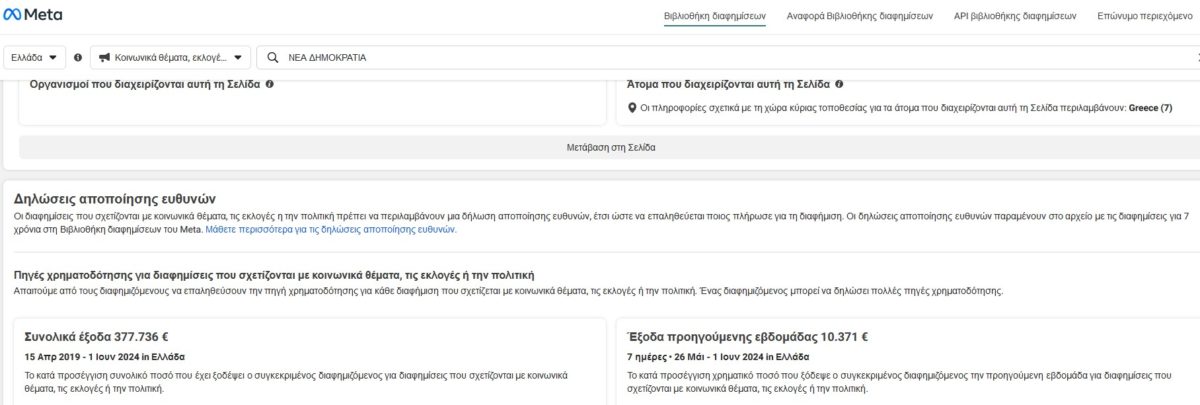Image resolution: width=1200 pixels, height=405 pixels.
Task: Click info icon beside Οργανισμοί που διαχειρίζονται
Action: pyautogui.click(x=270, y=84)
